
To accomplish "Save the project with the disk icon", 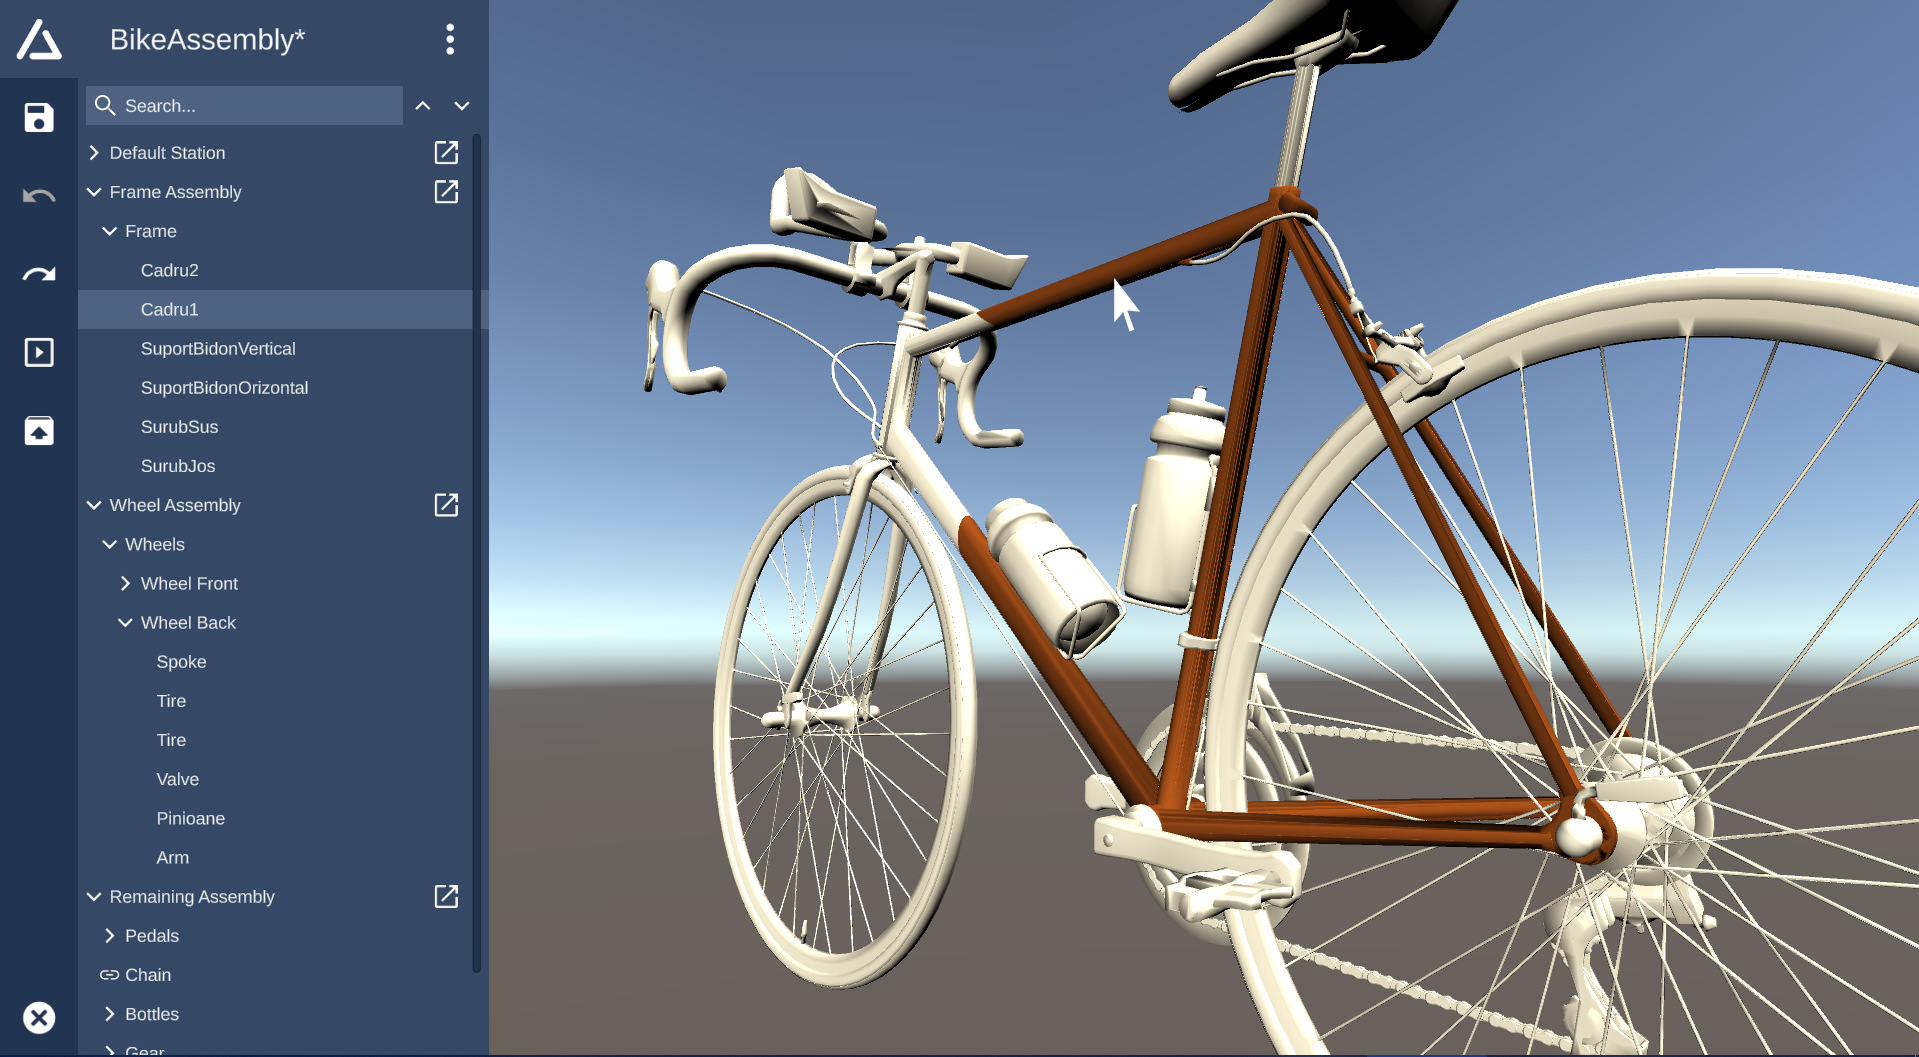I will (x=39, y=118).
